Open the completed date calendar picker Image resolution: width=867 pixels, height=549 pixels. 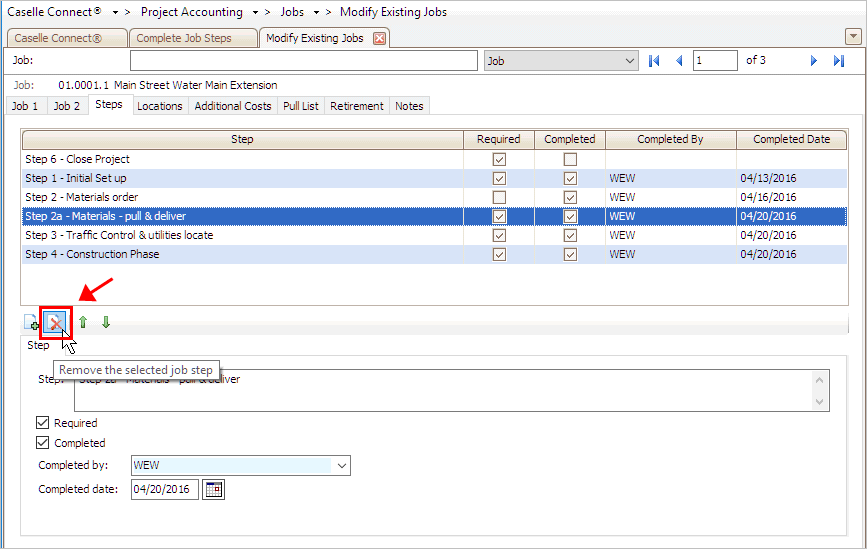tap(213, 489)
